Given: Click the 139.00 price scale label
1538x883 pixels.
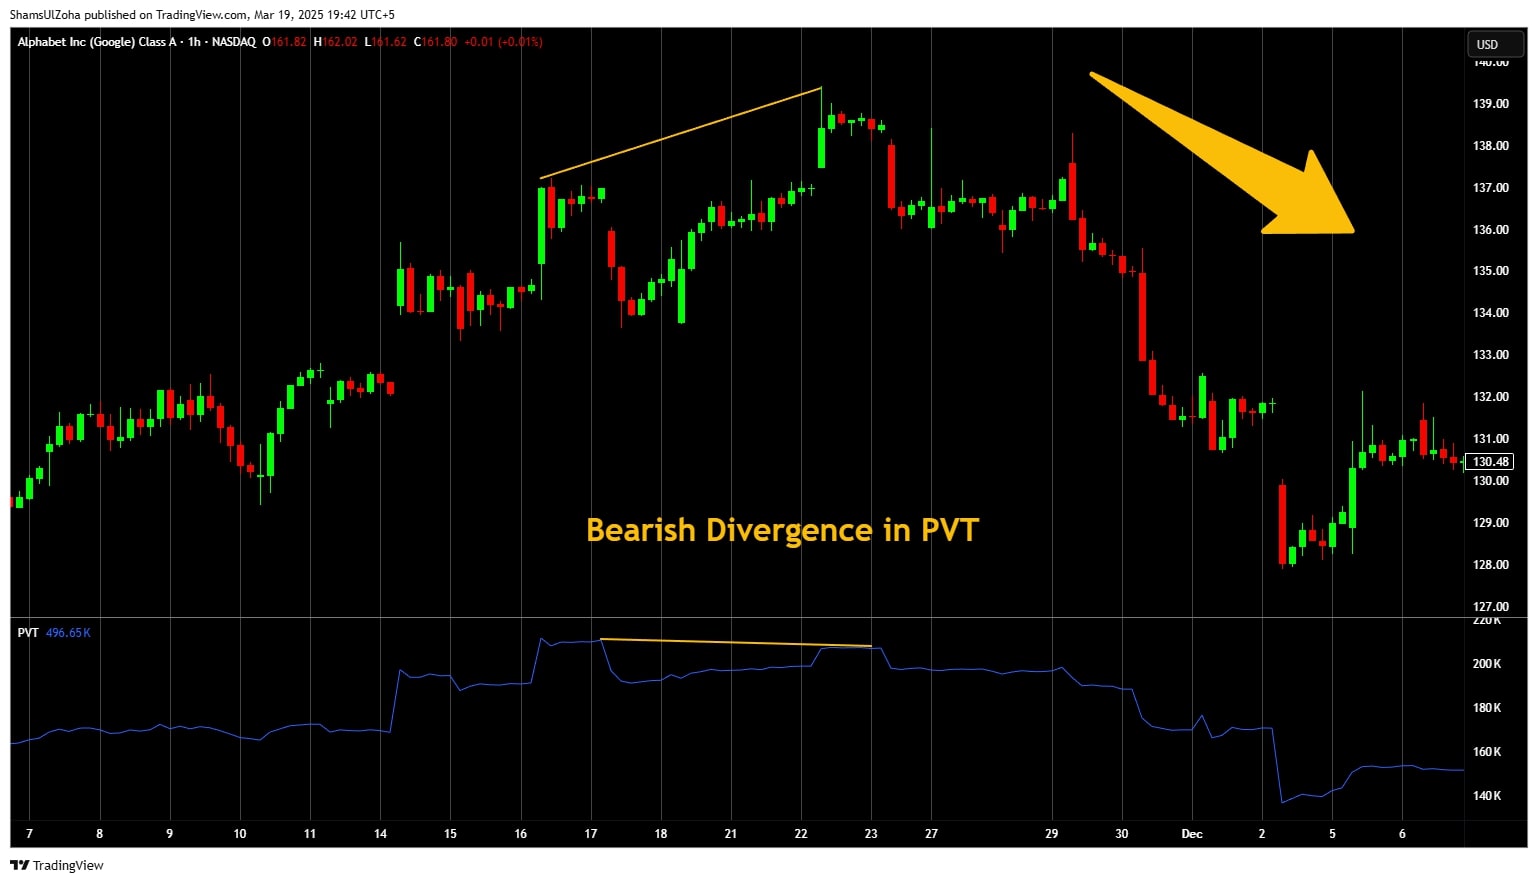Looking at the screenshot, I should (x=1490, y=104).
